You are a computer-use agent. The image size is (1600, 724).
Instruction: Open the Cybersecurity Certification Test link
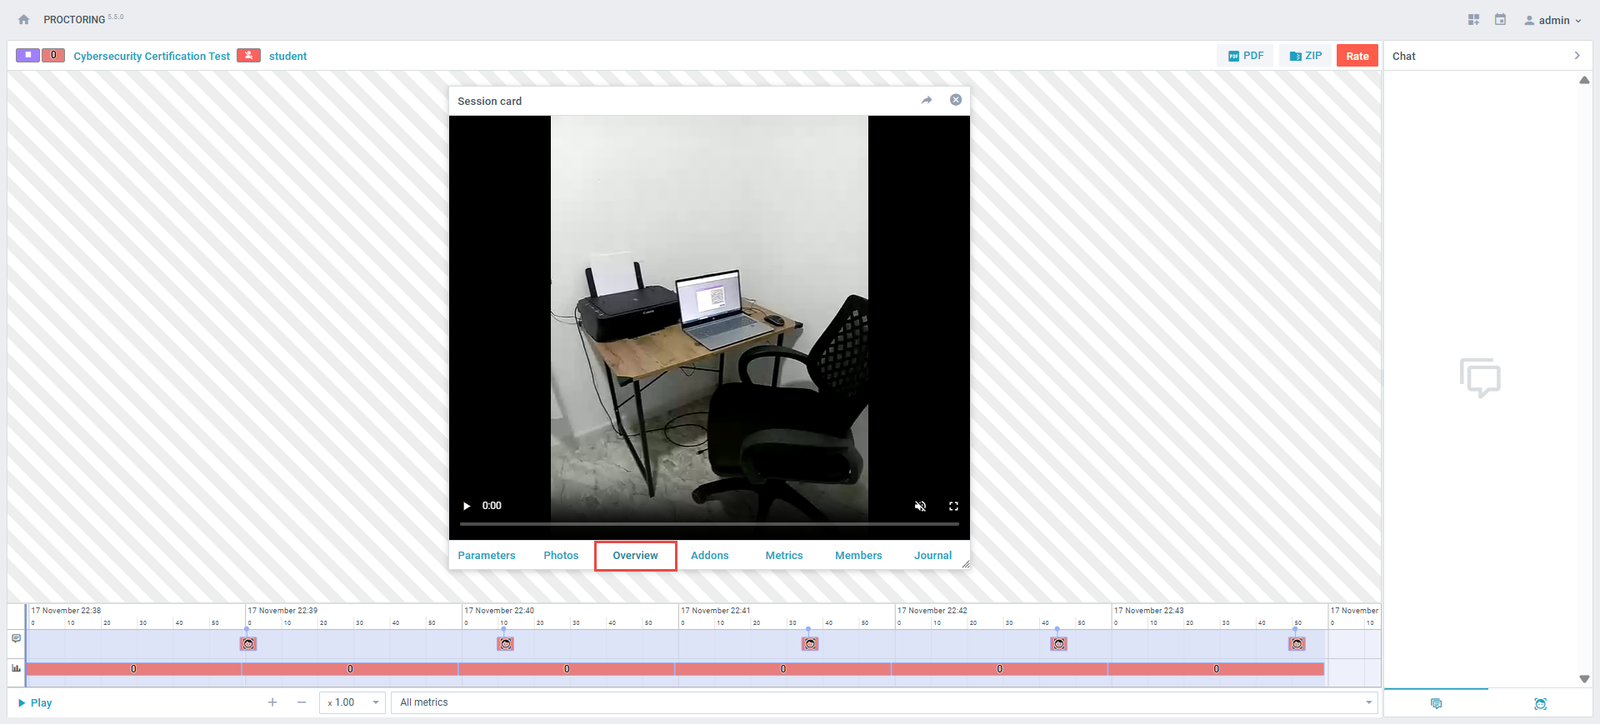coord(152,56)
